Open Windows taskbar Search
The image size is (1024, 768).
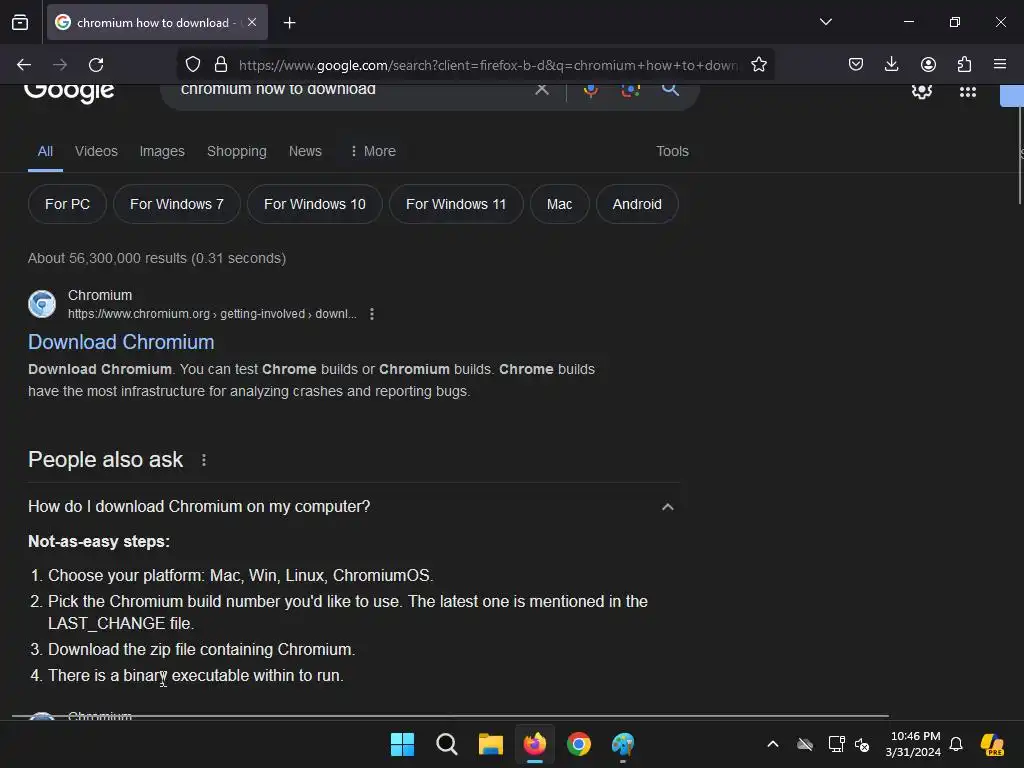447,744
